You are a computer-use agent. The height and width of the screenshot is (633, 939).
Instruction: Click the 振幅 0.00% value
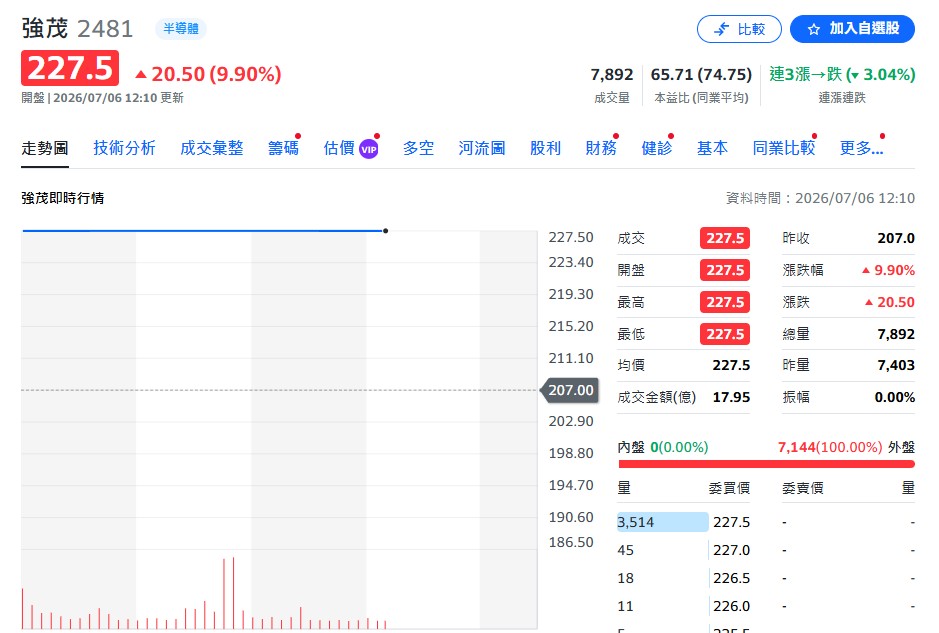895,397
